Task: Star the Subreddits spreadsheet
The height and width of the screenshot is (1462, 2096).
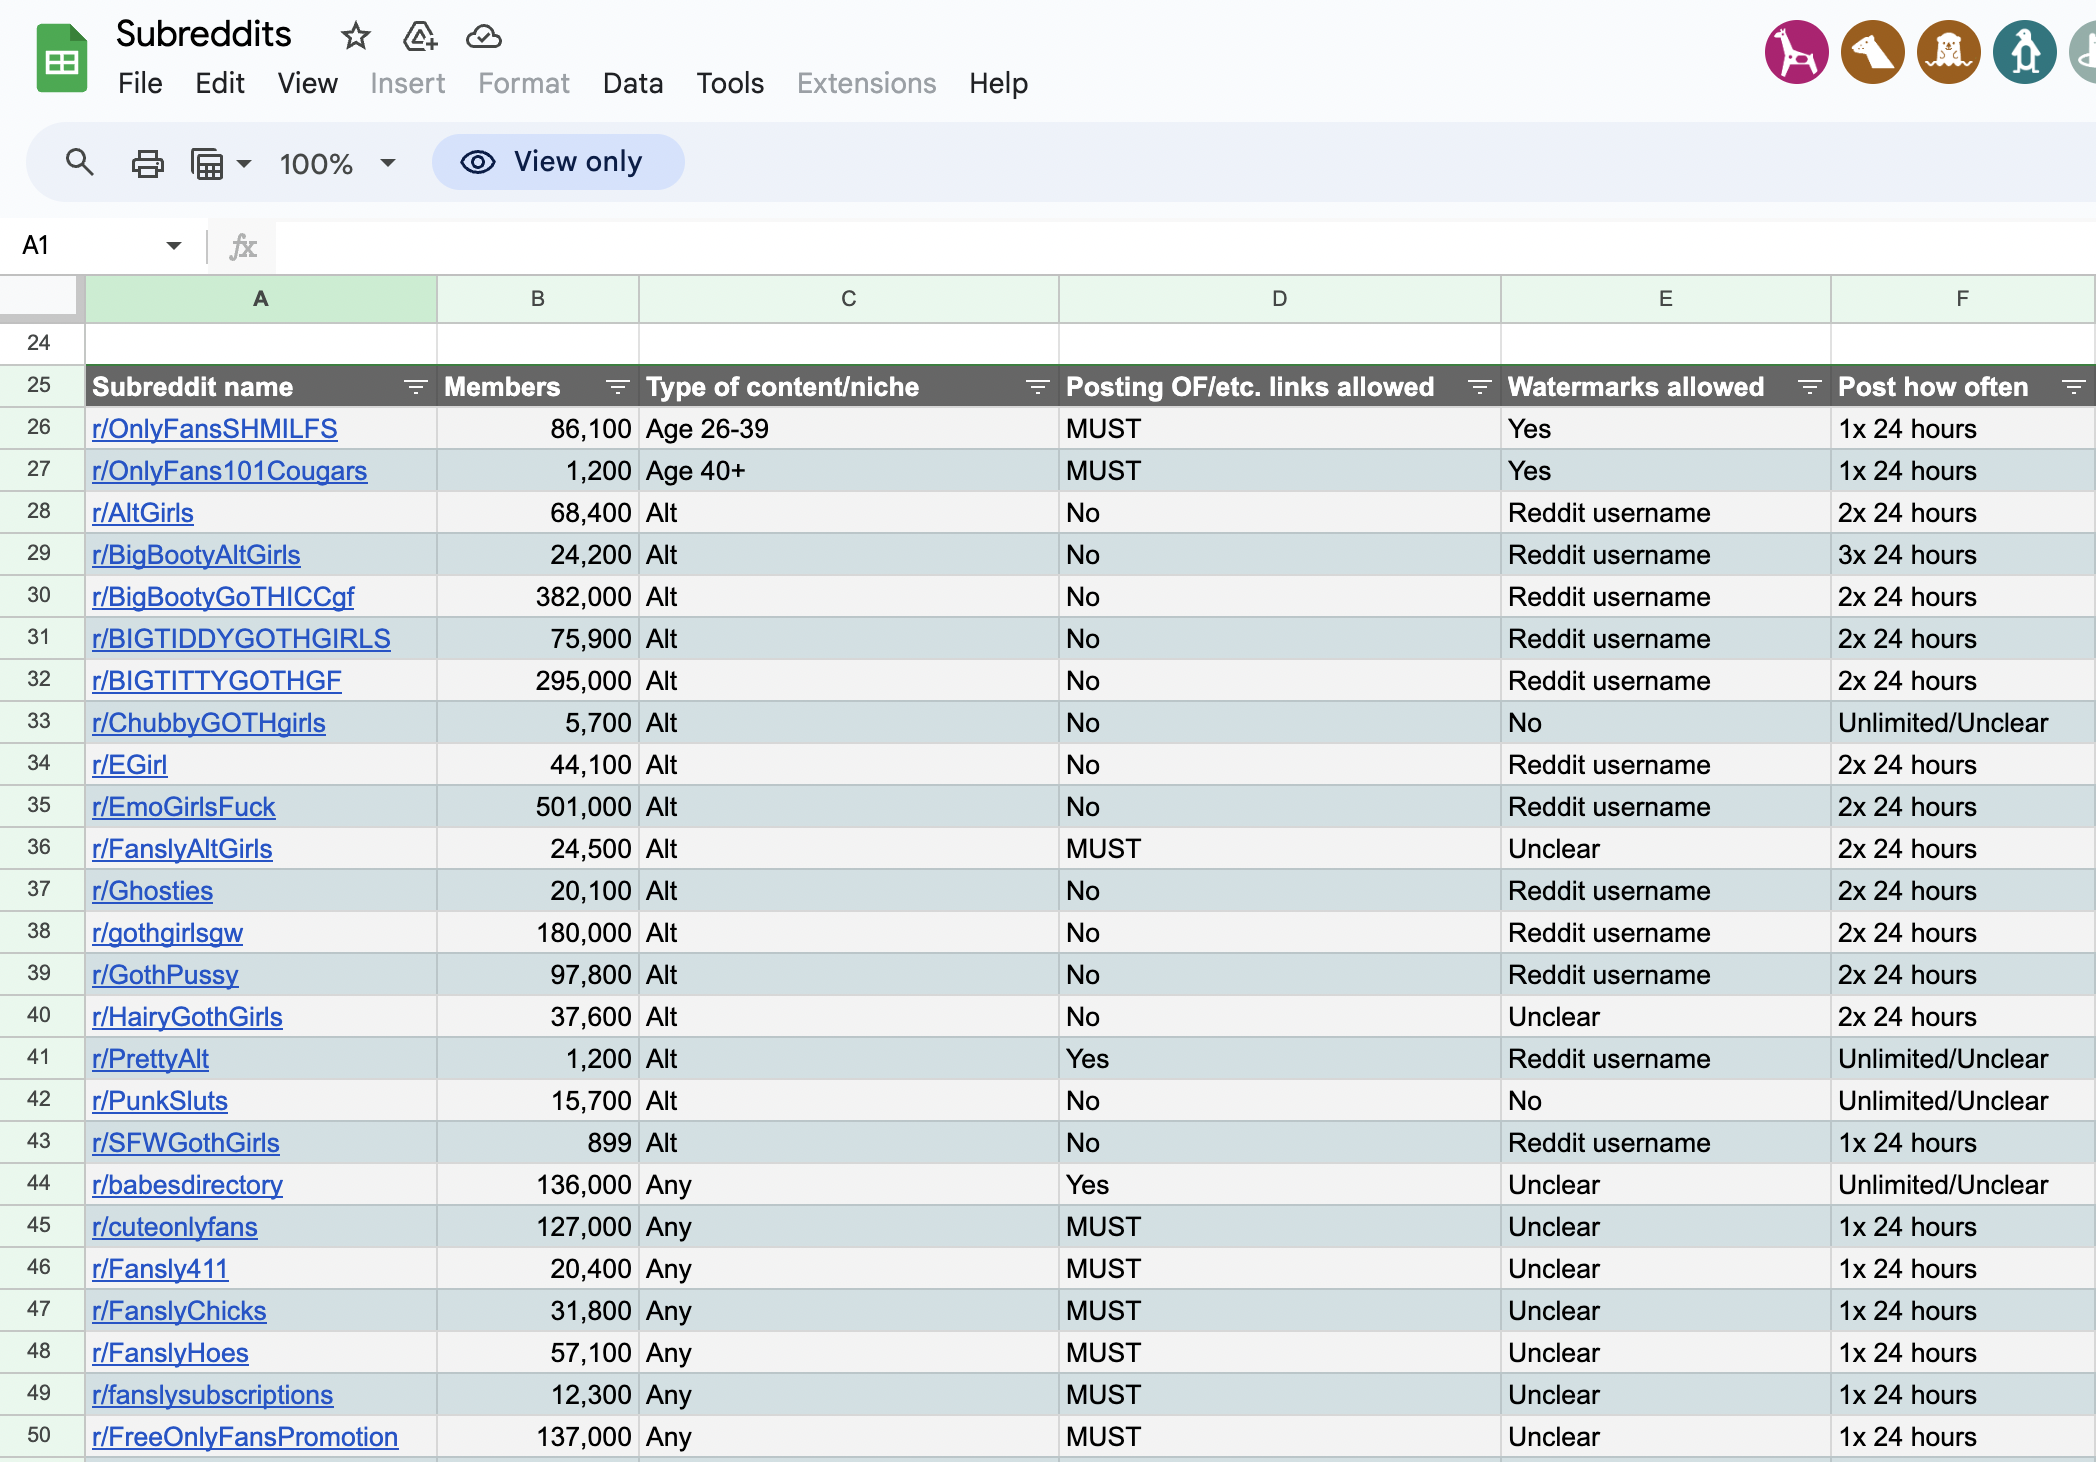Action: (x=355, y=36)
